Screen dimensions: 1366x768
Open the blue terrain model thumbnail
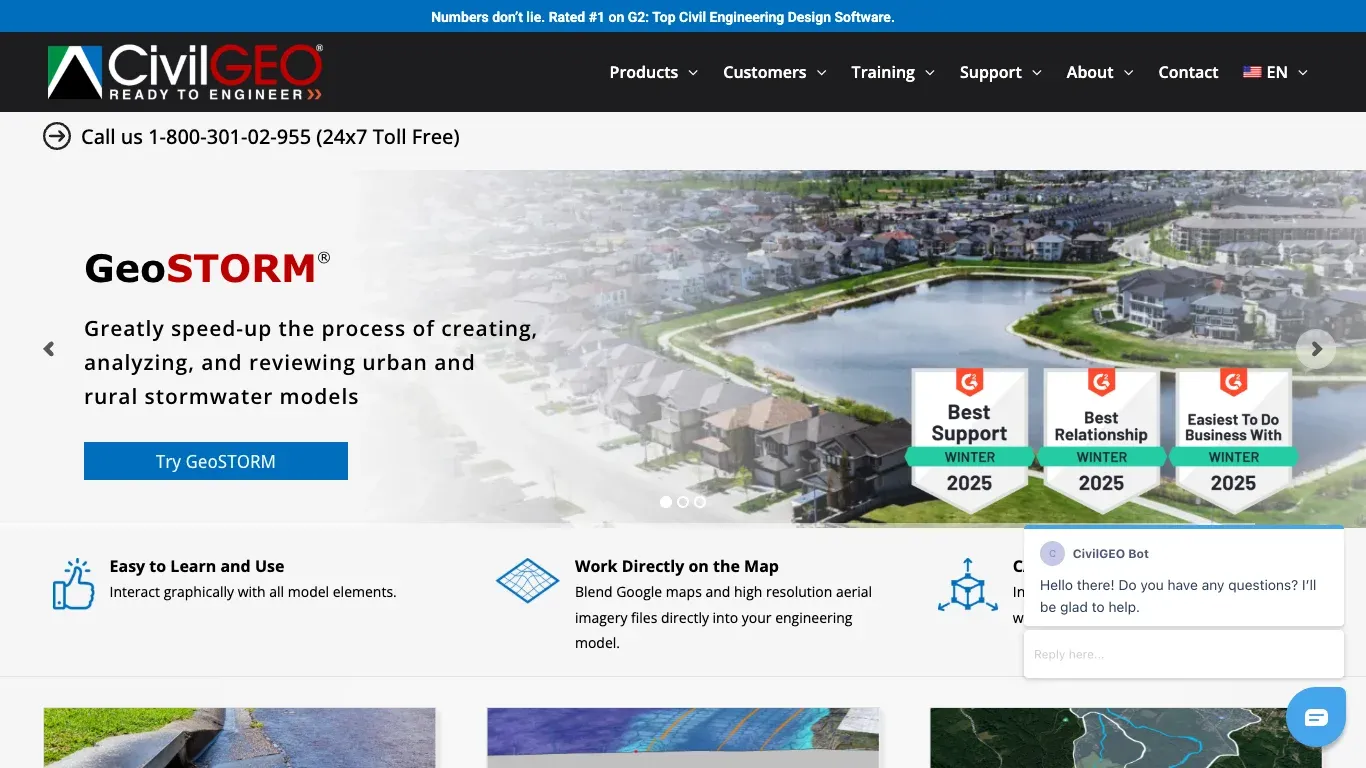point(683,738)
